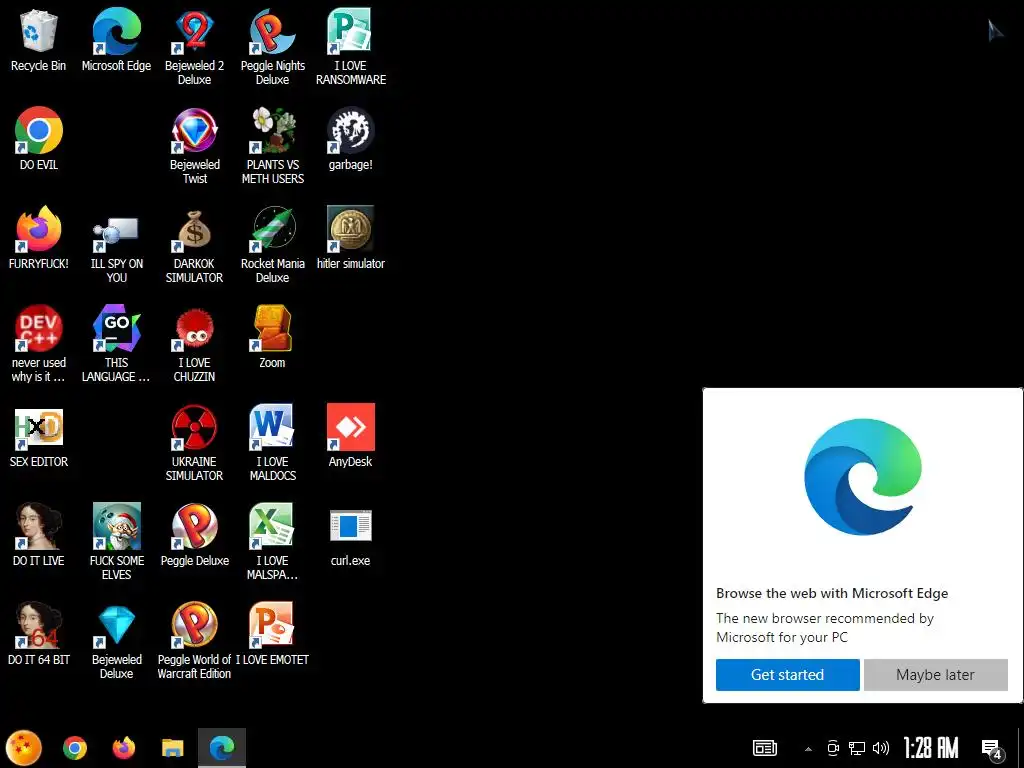Click the PLANTS VS METH USERS shortcut

tap(272, 146)
